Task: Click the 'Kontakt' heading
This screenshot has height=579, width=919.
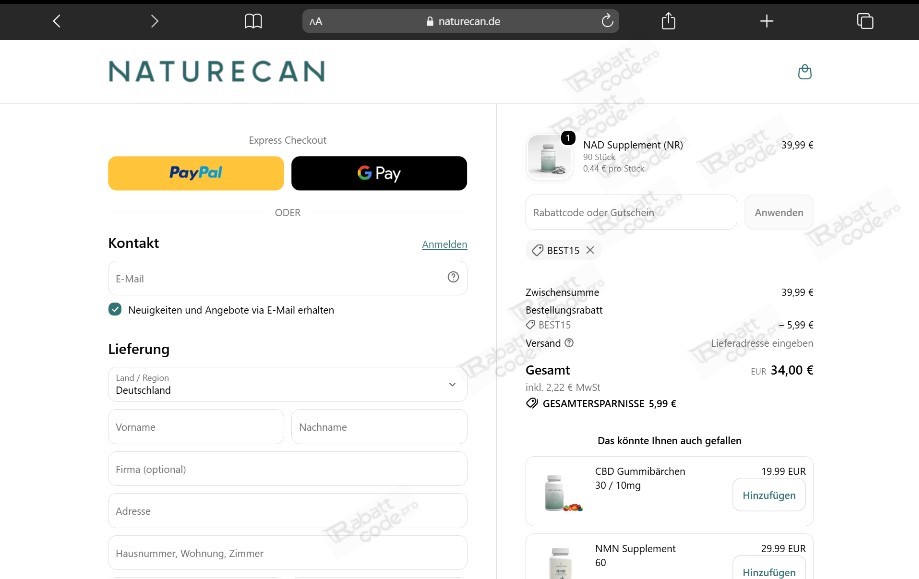Action: pos(134,243)
